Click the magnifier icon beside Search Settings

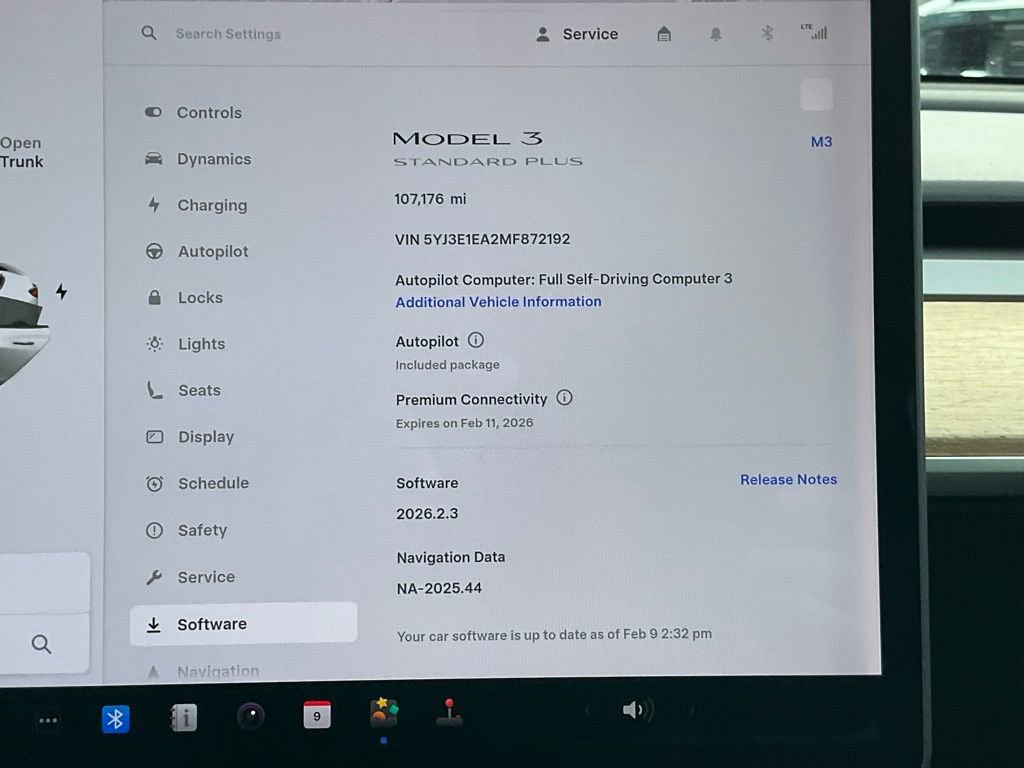(149, 33)
